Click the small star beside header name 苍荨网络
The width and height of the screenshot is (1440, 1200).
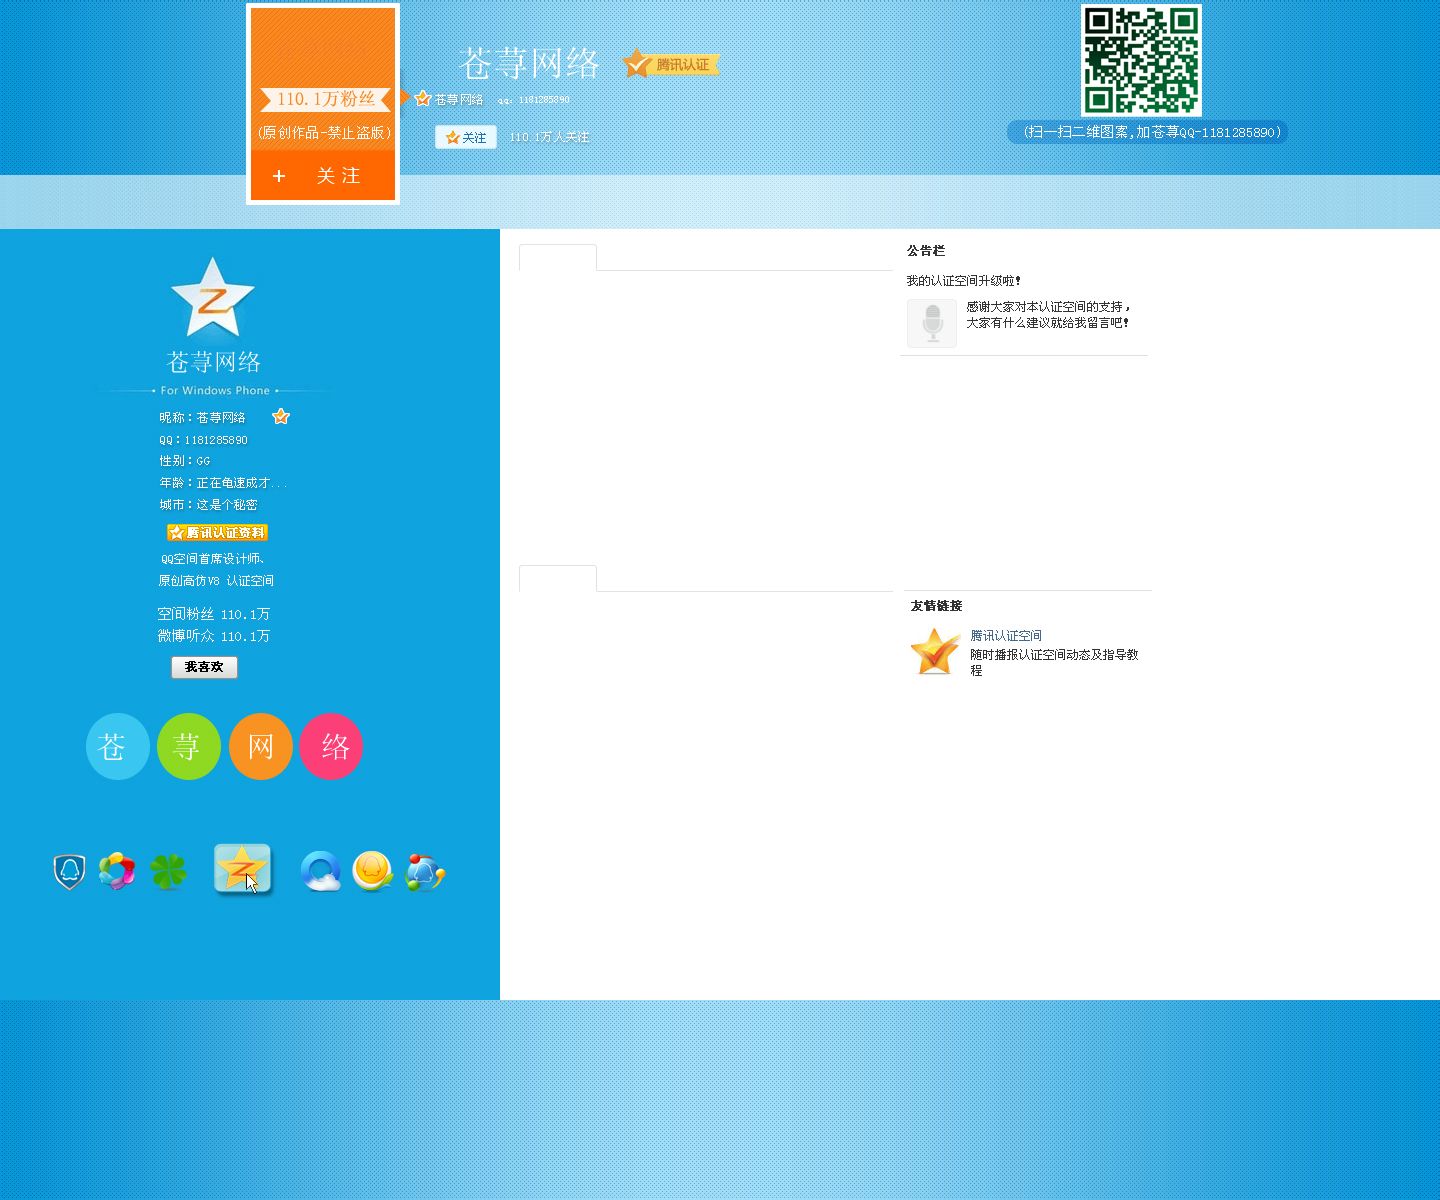click(423, 99)
